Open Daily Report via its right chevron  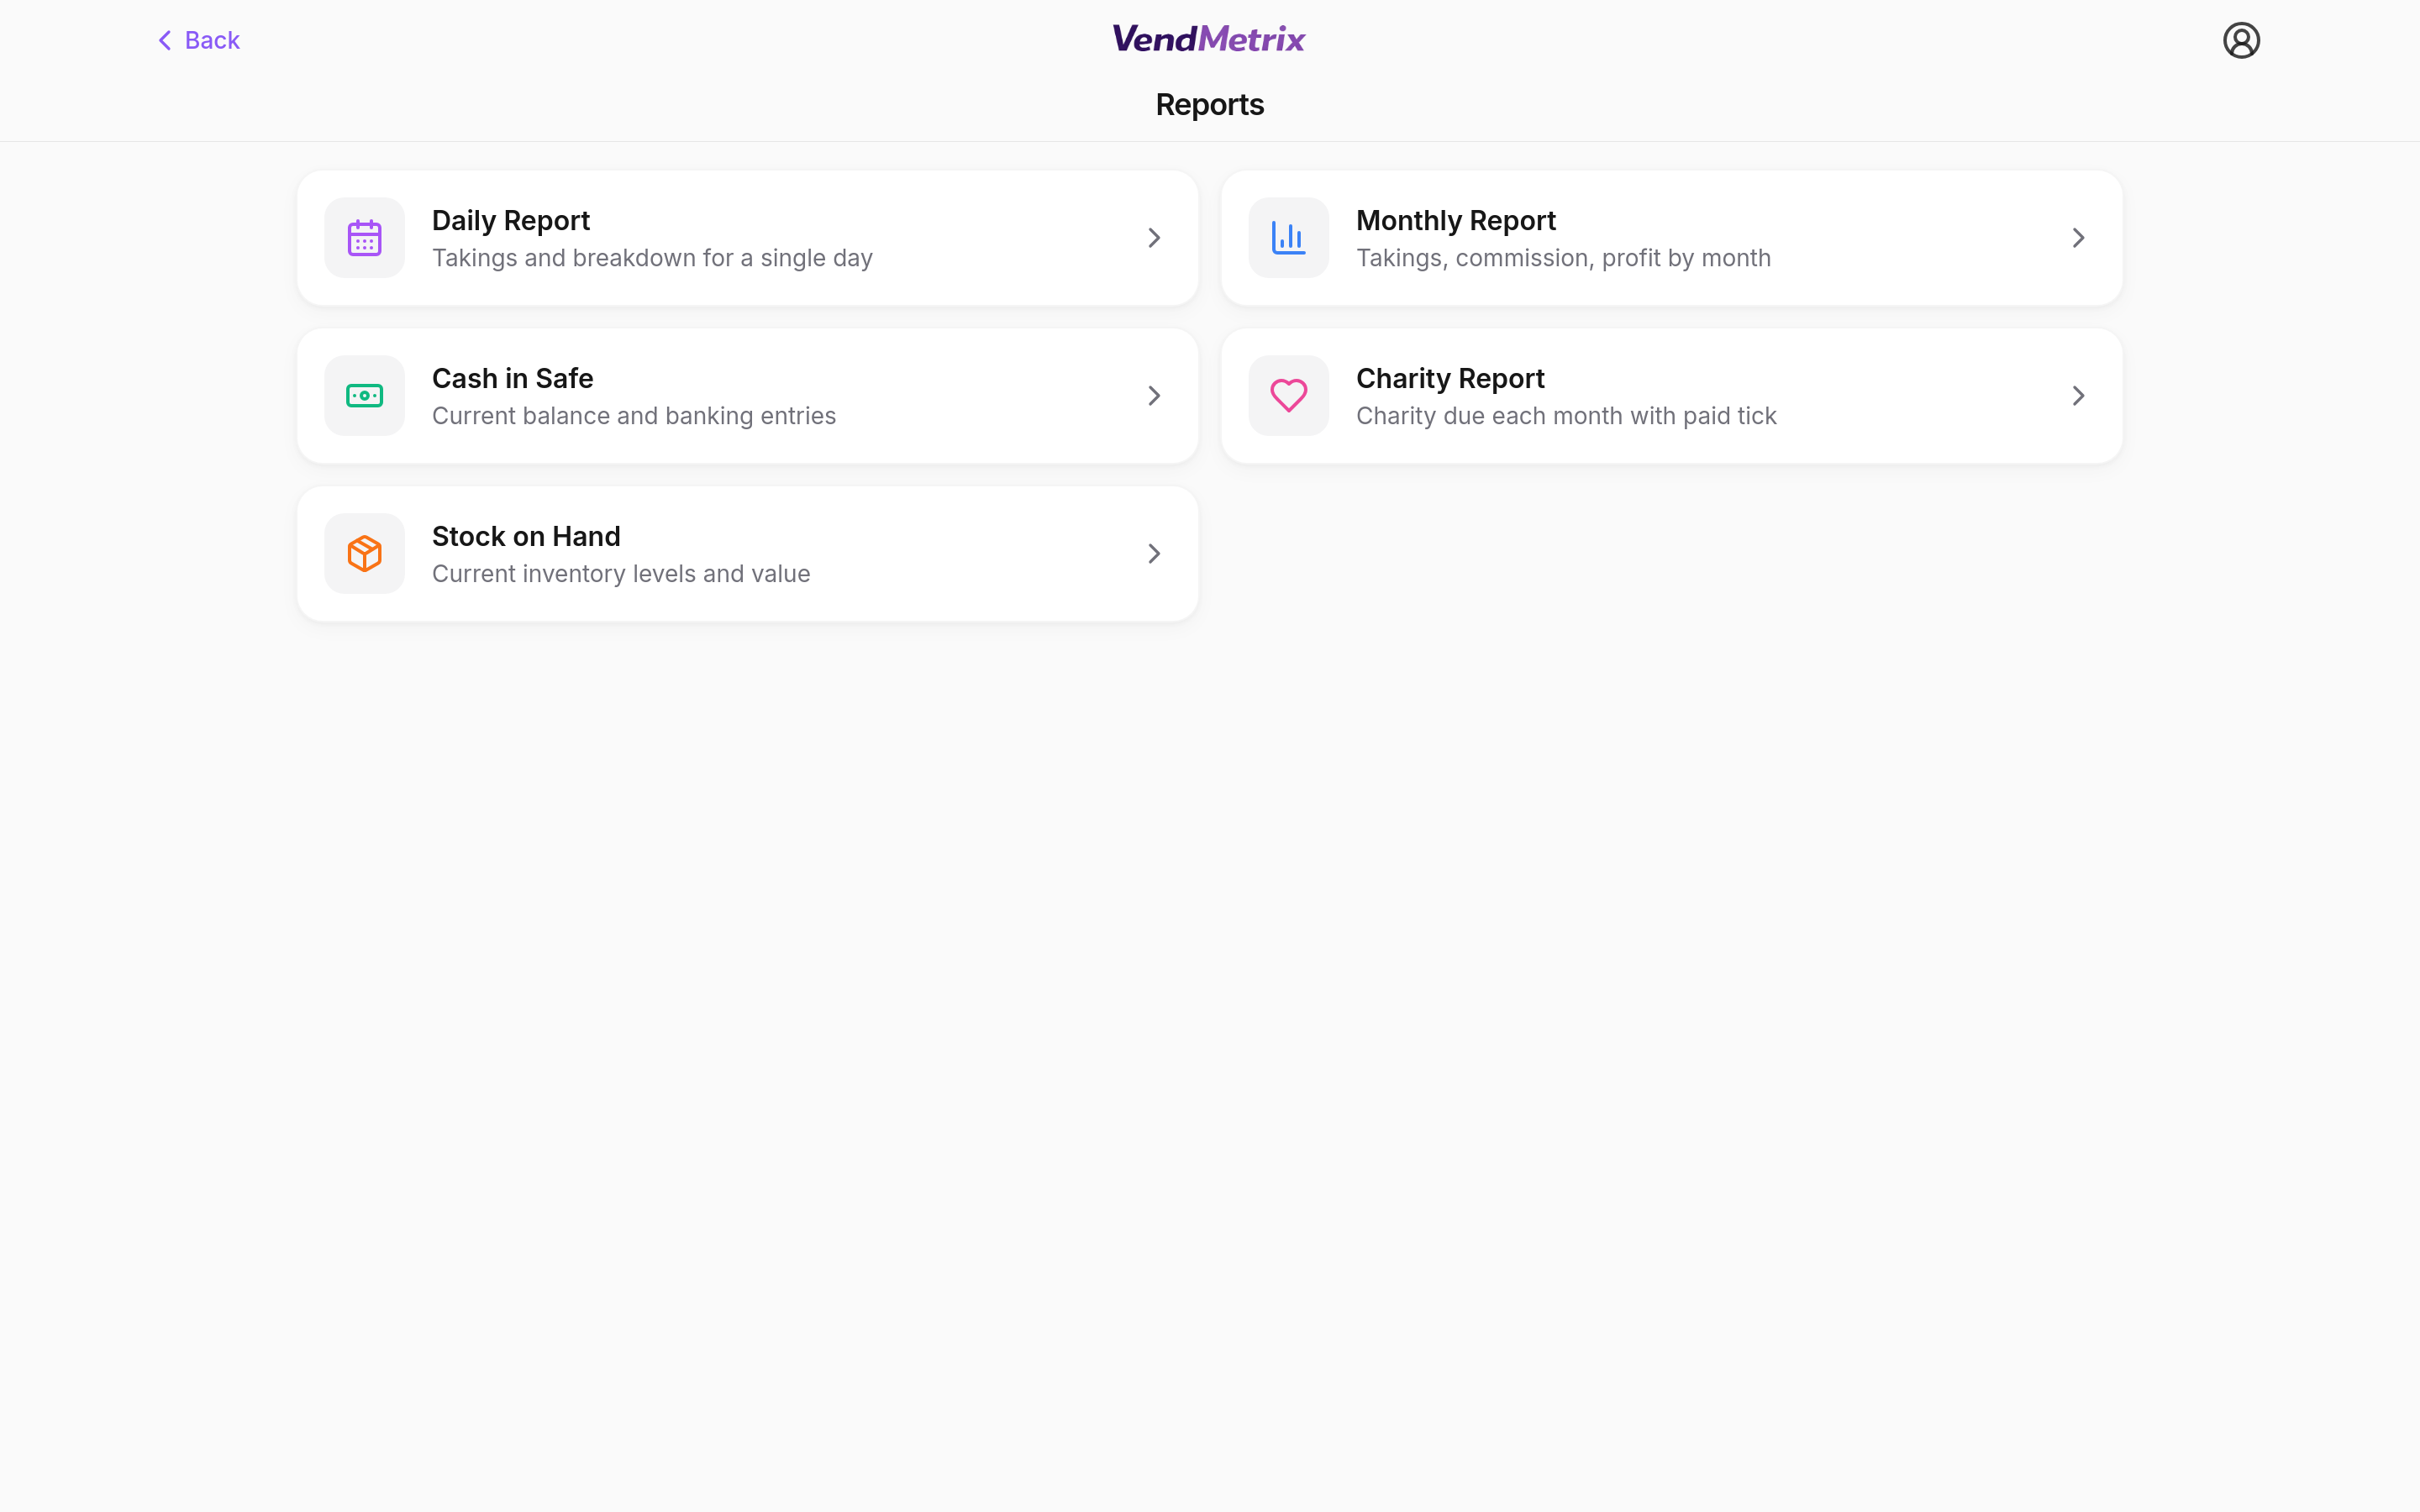click(1154, 238)
